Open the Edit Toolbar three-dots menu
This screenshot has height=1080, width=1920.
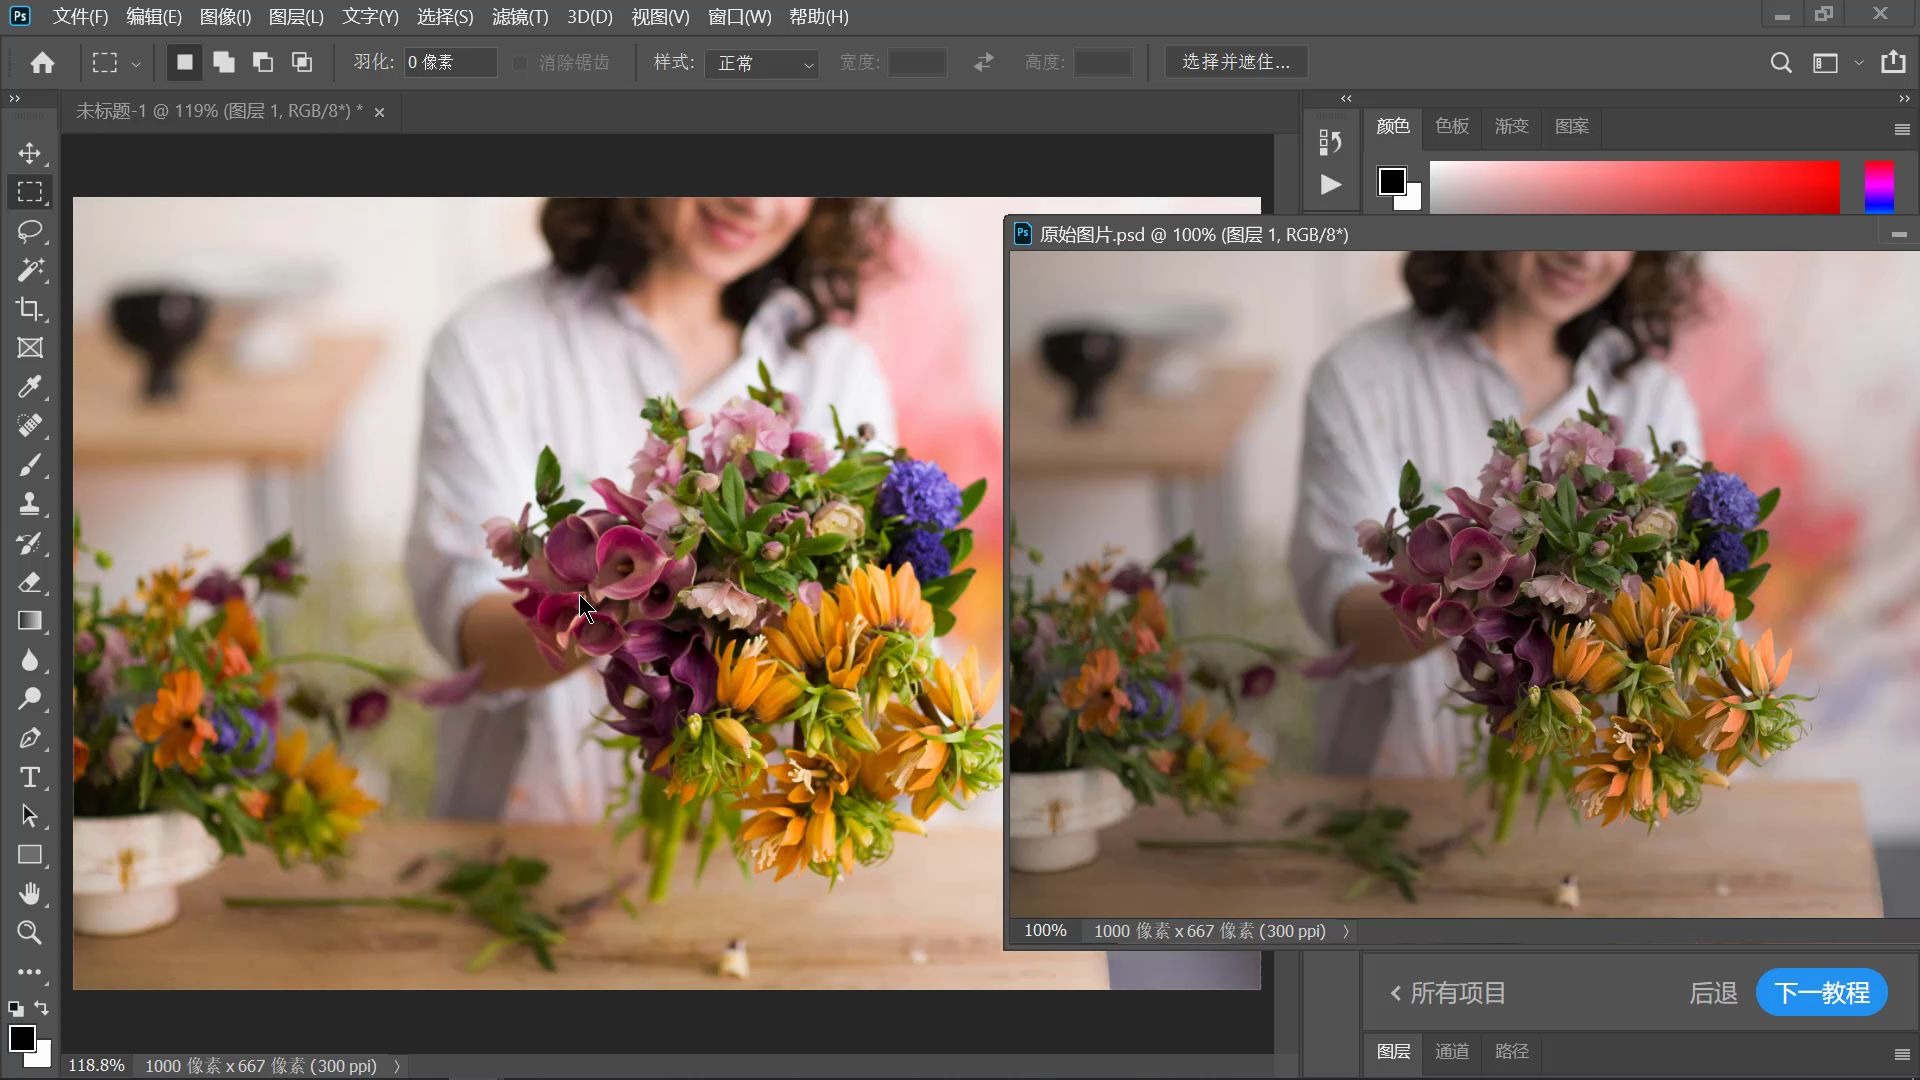30,972
